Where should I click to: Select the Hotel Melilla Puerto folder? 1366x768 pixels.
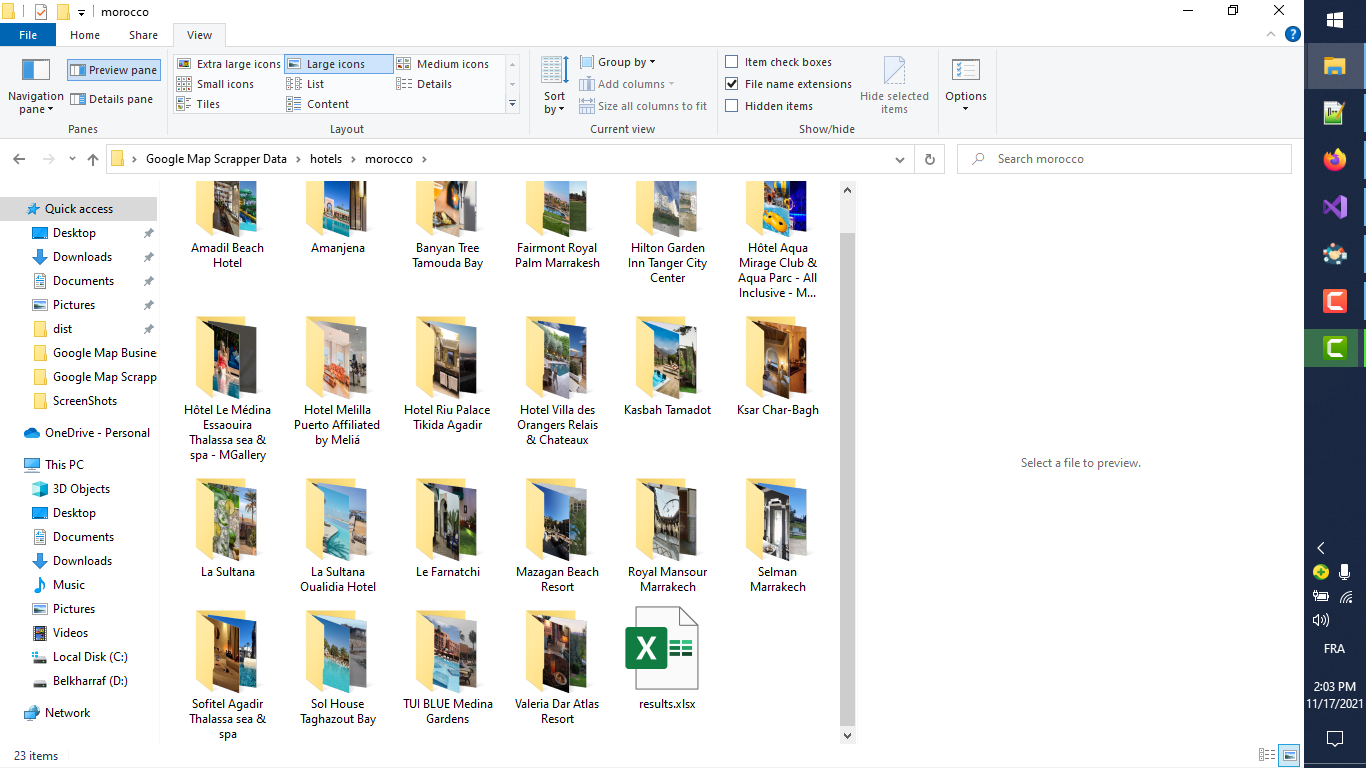click(x=338, y=382)
